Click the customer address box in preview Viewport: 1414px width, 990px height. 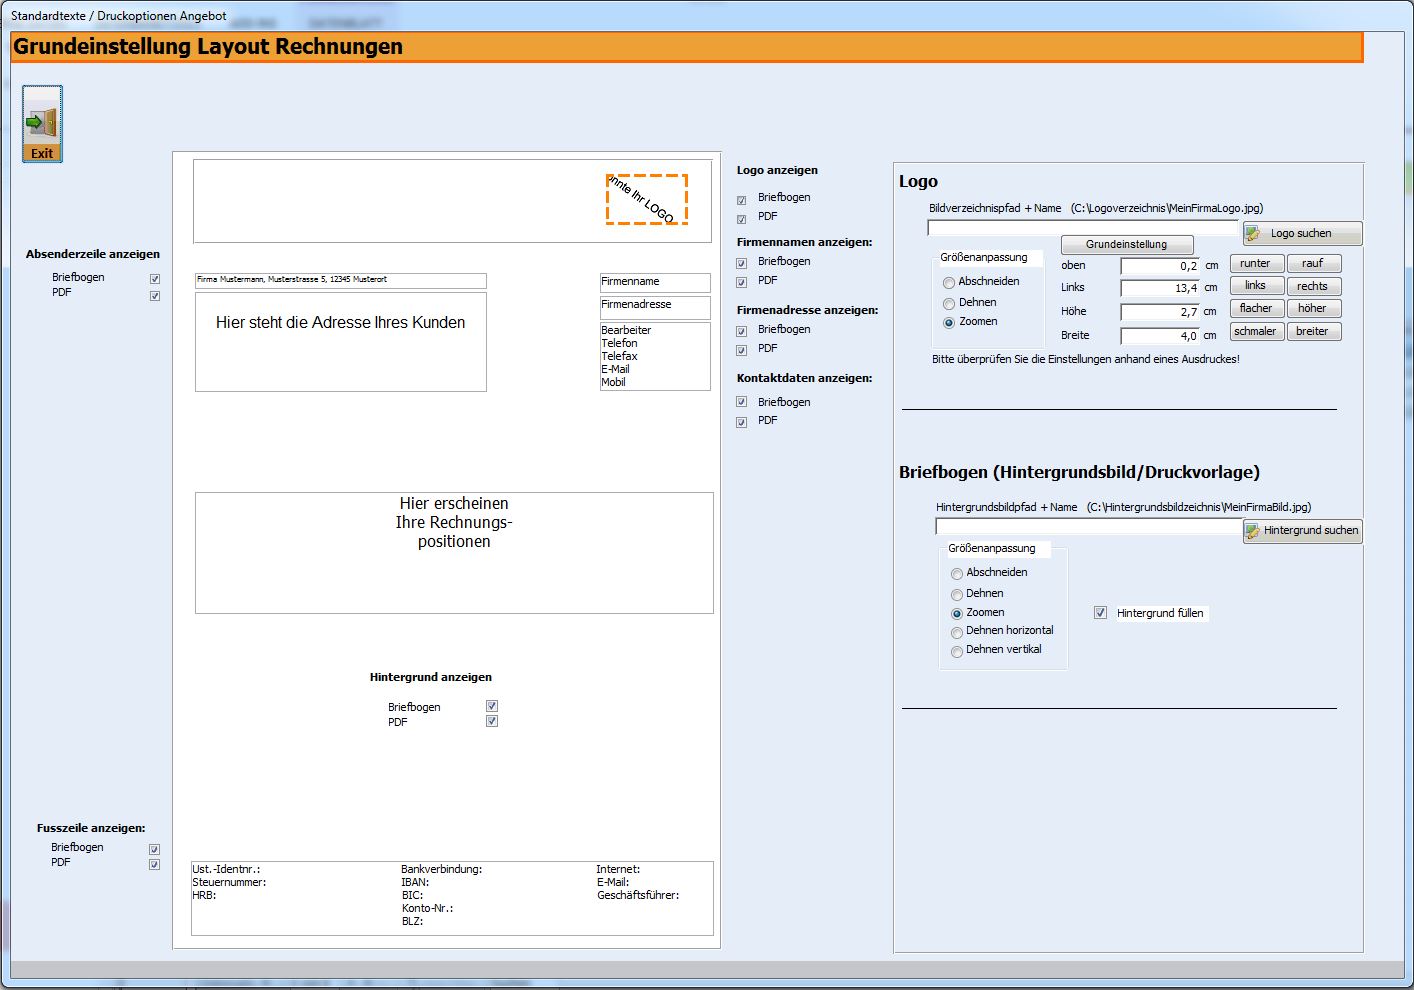click(x=341, y=342)
